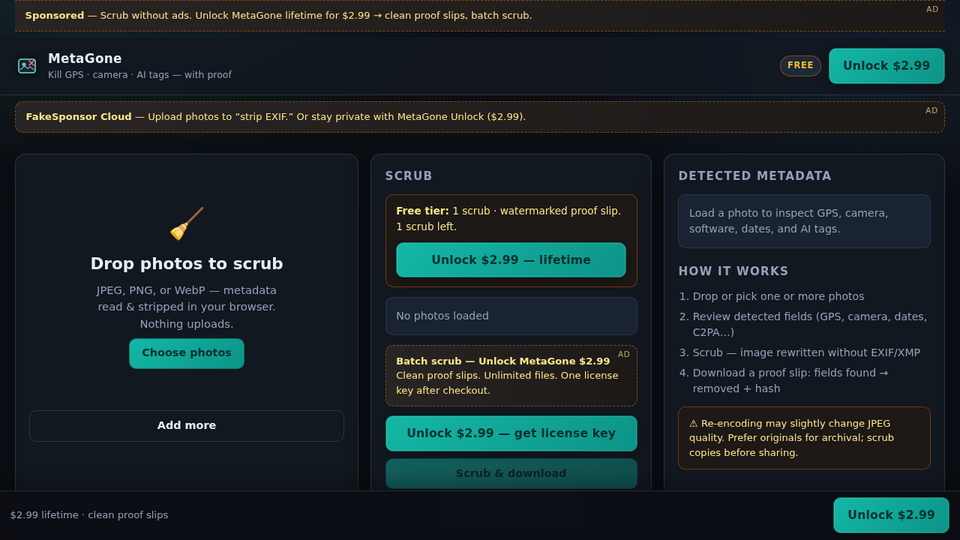This screenshot has height=540, width=960.
Task: Click step 3 Scrub image rewritten text
Action: tap(806, 353)
